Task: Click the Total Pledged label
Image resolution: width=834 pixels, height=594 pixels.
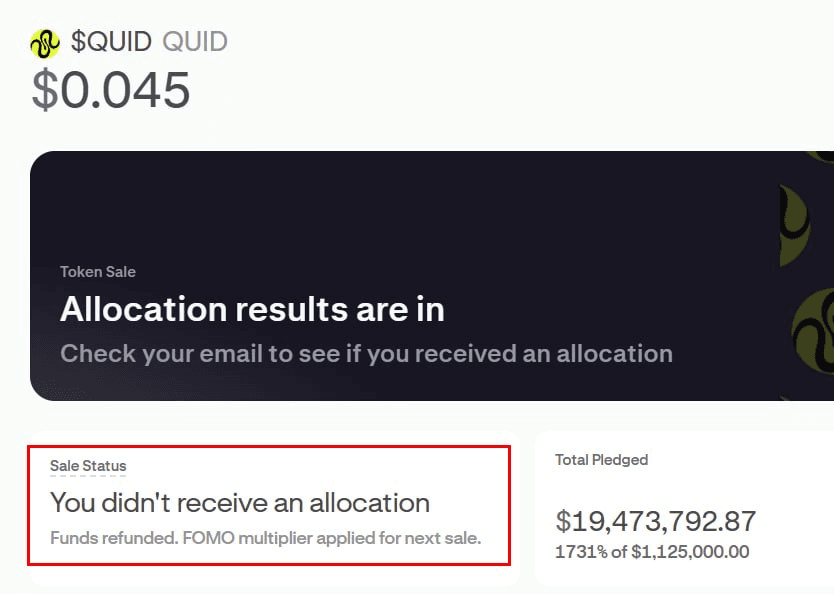Action: coord(602,460)
